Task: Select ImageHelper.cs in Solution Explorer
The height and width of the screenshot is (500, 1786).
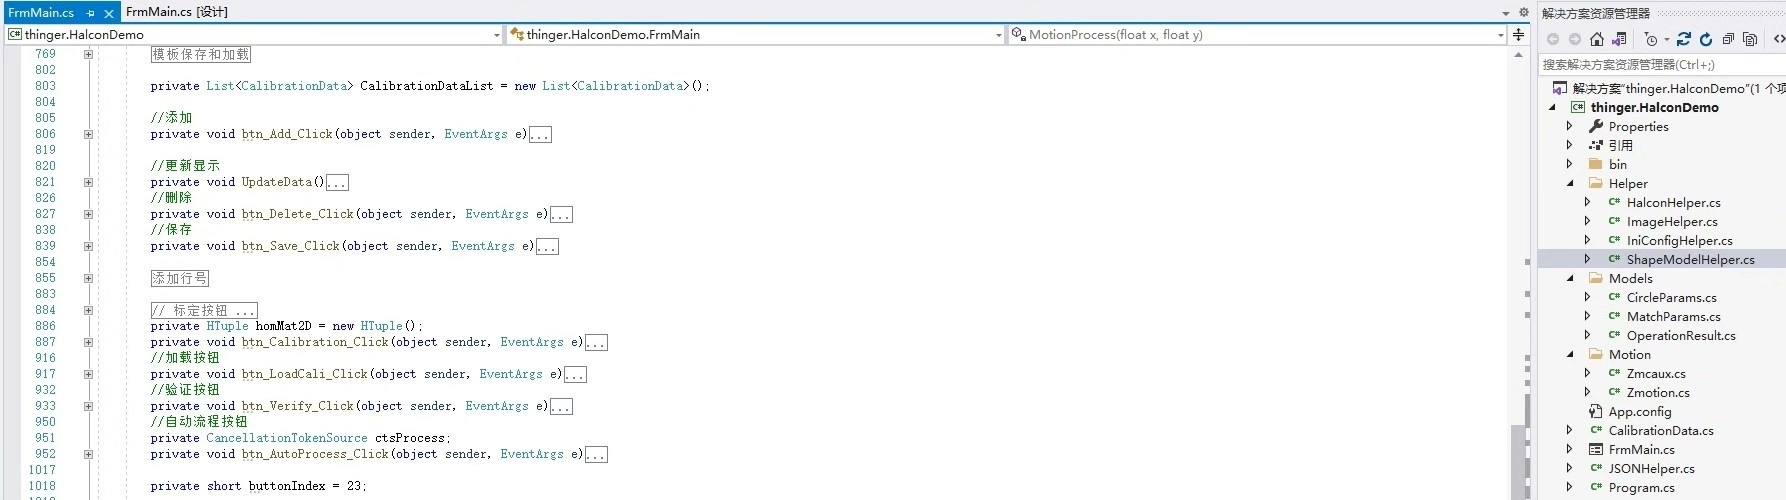Action: pyautogui.click(x=1672, y=221)
